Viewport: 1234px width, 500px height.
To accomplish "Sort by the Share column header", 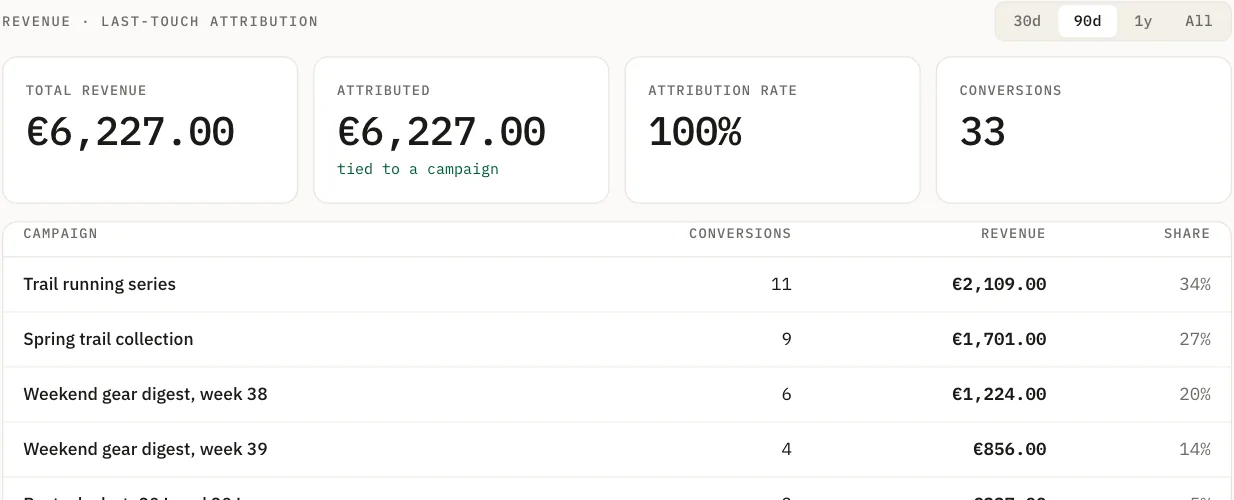I will (1187, 233).
